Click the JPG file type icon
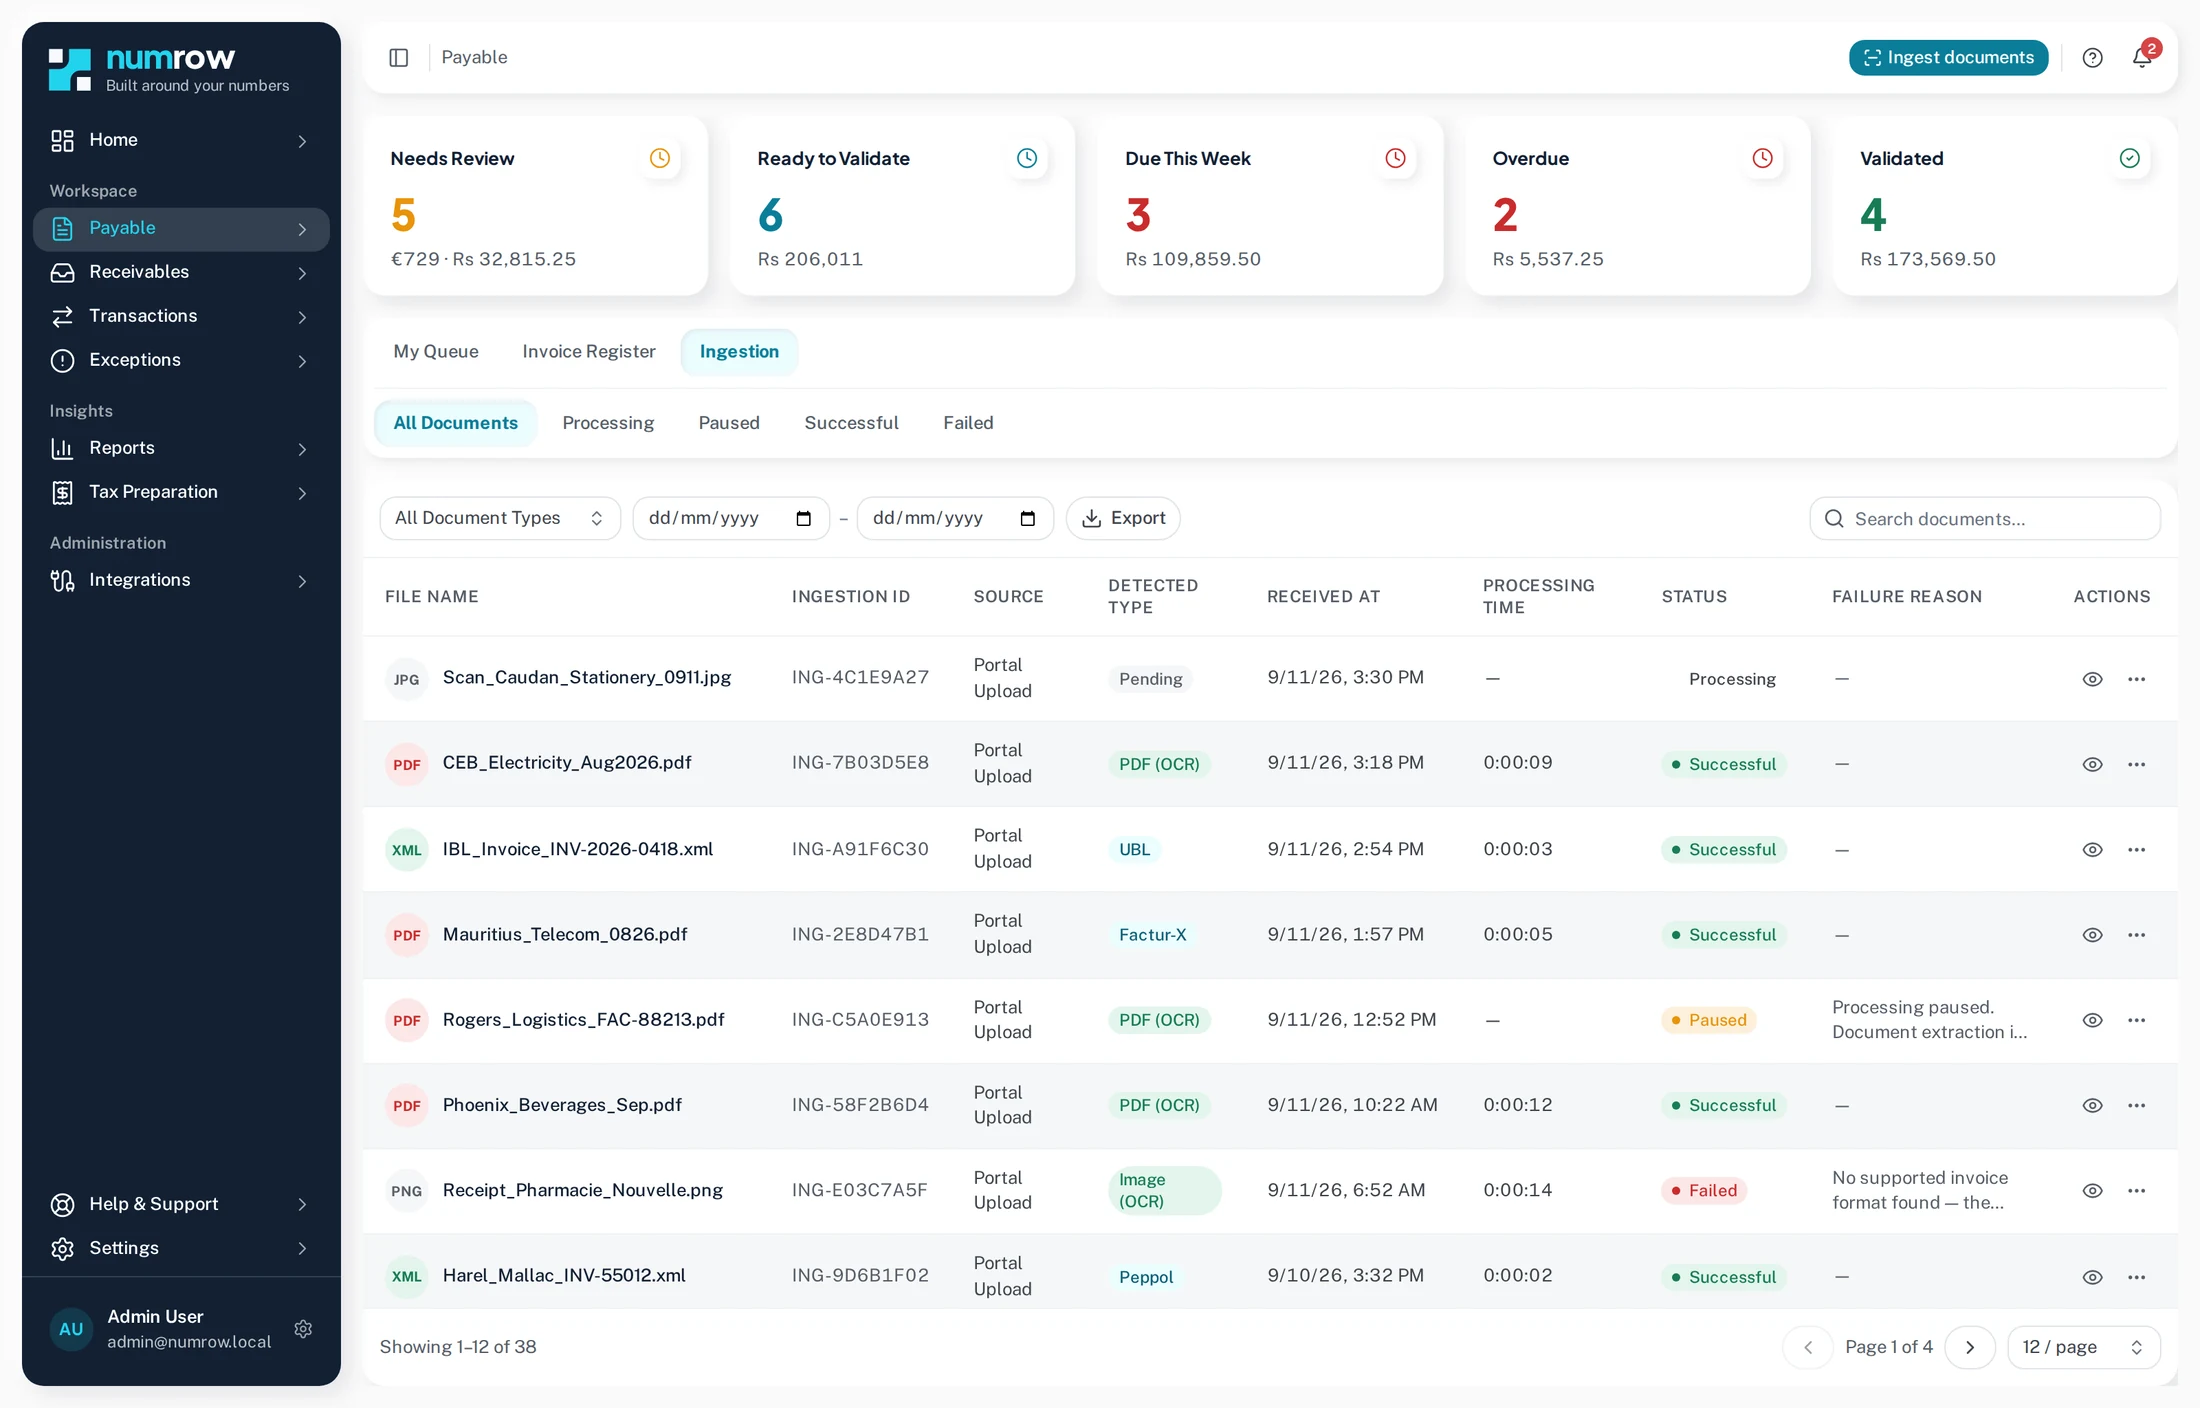Viewport: 2200px width, 1408px height. coord(407,679)
